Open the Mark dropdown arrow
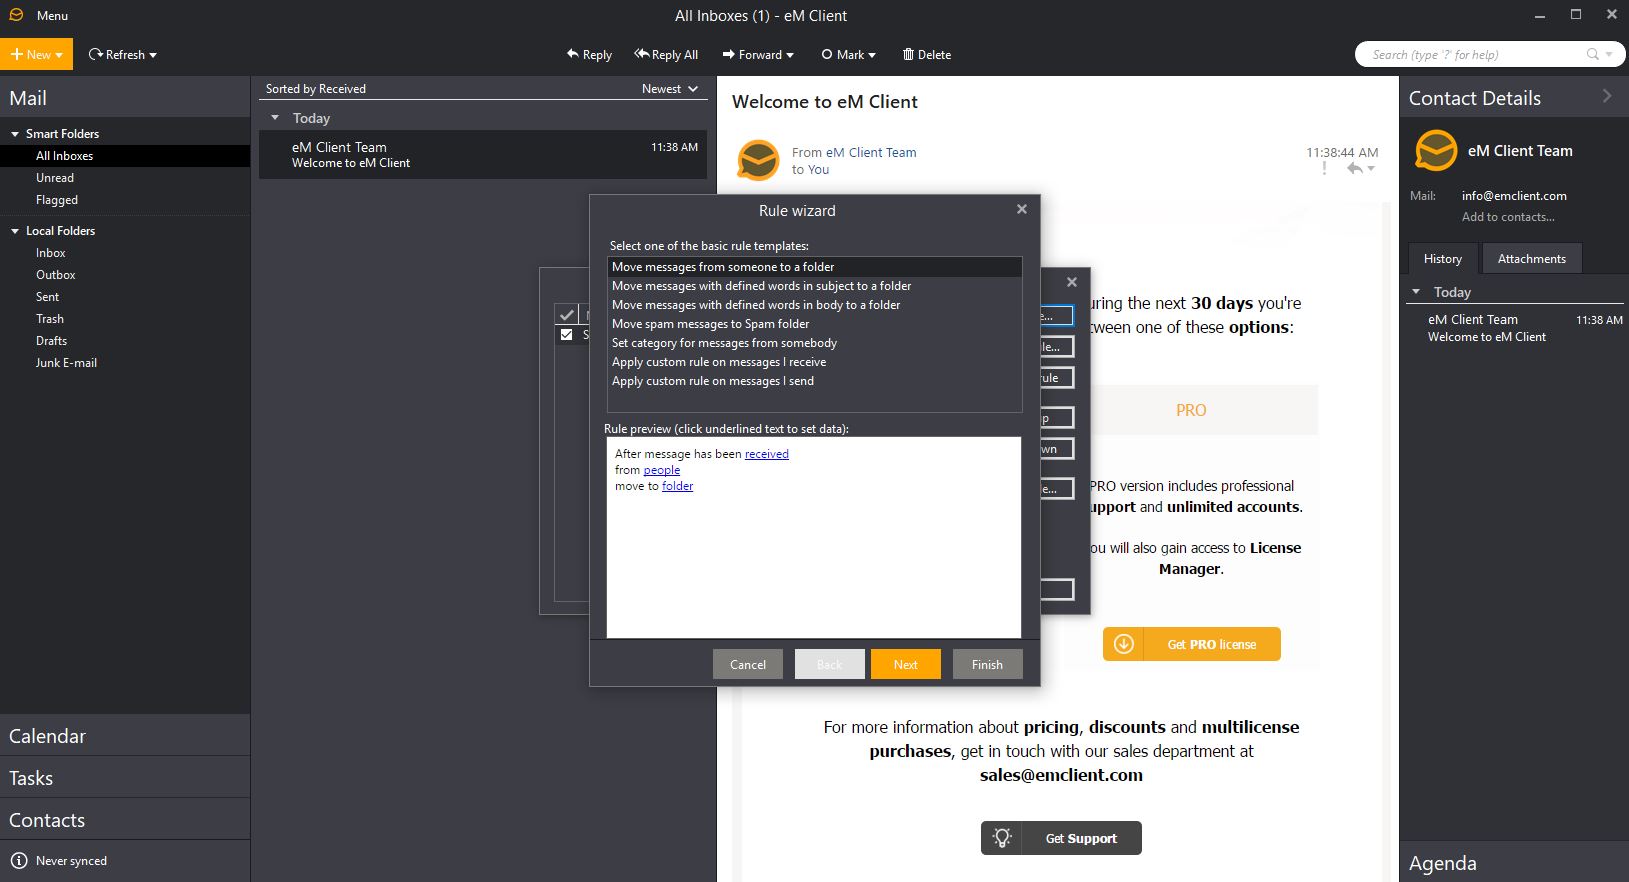The image size is (1629, 882). pos(872,55)
